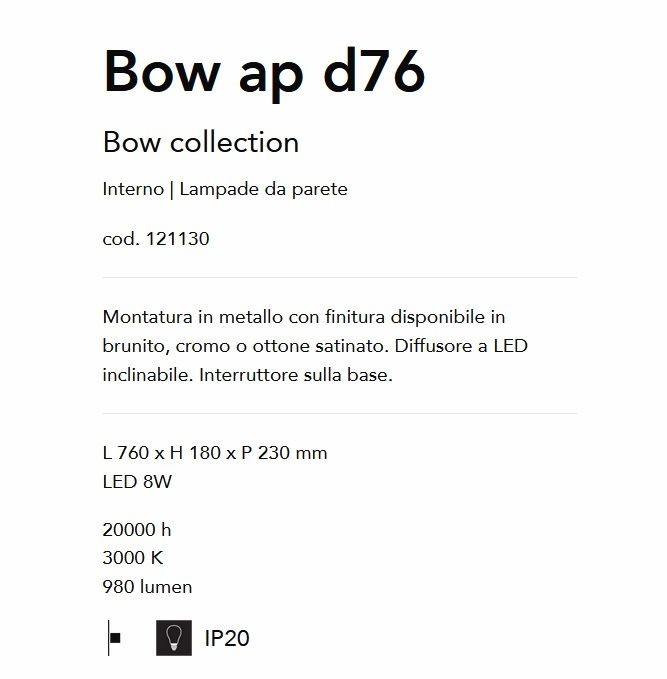Click the wall-mount installation icon

point(115,637)
